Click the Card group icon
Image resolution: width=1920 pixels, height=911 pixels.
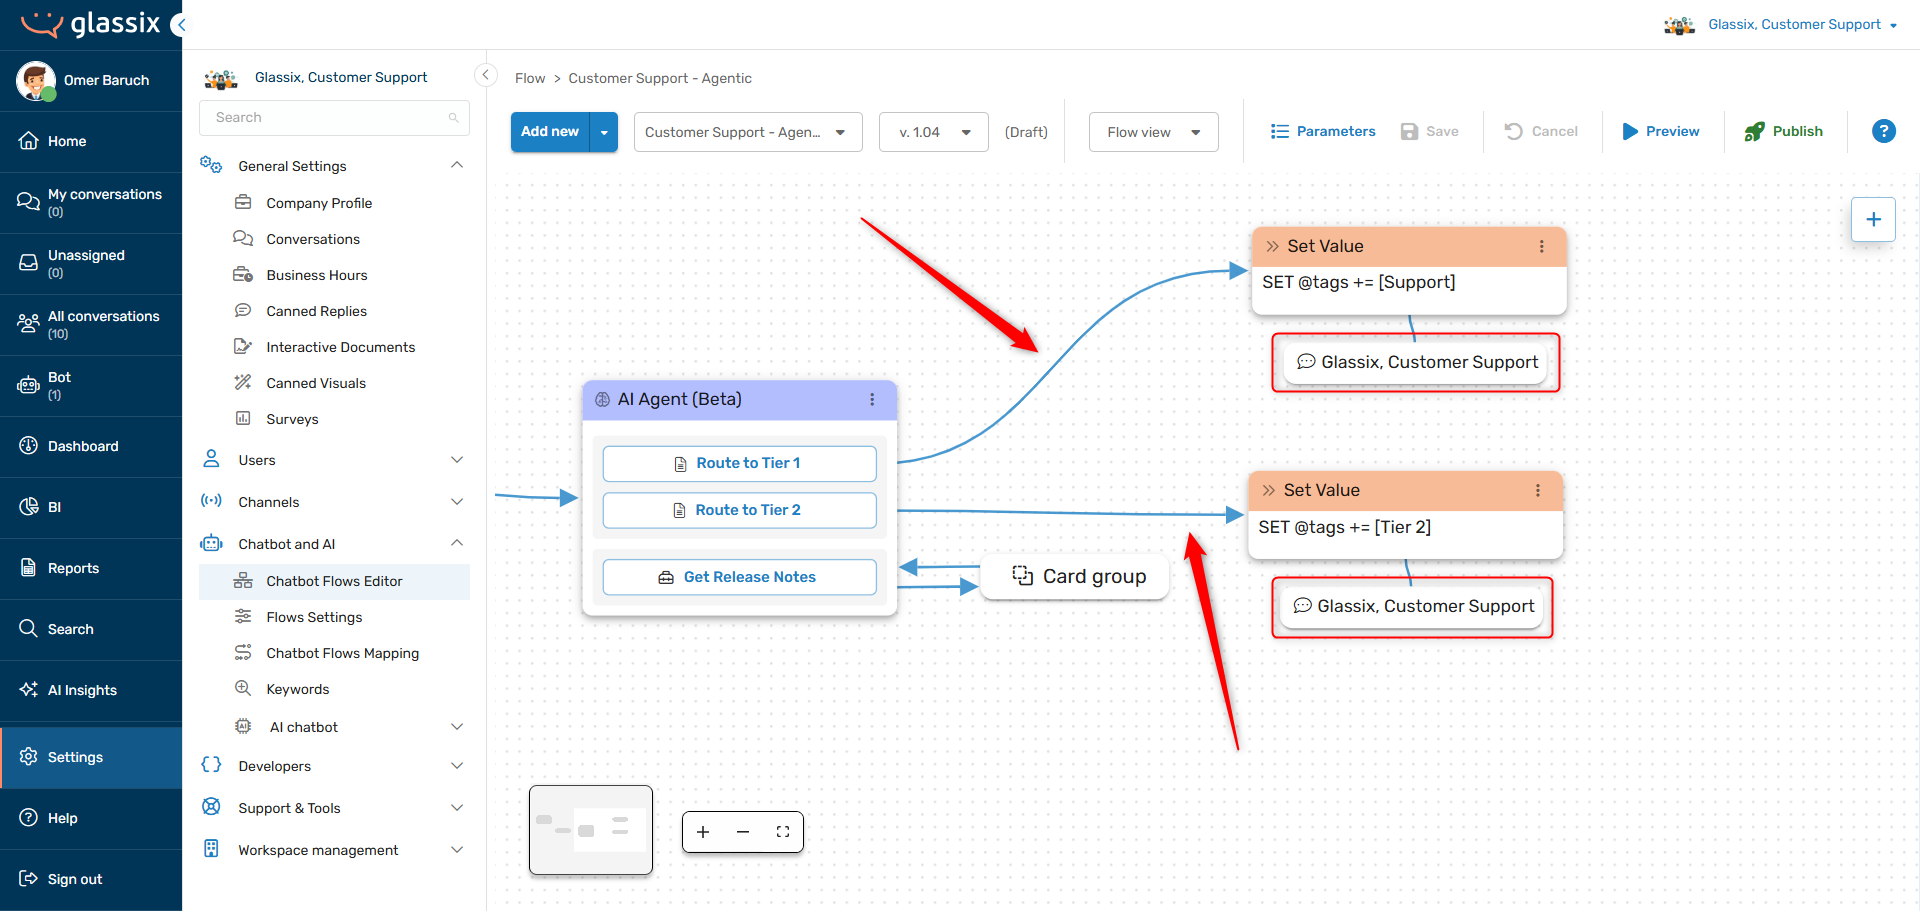tap(1022, 575)
